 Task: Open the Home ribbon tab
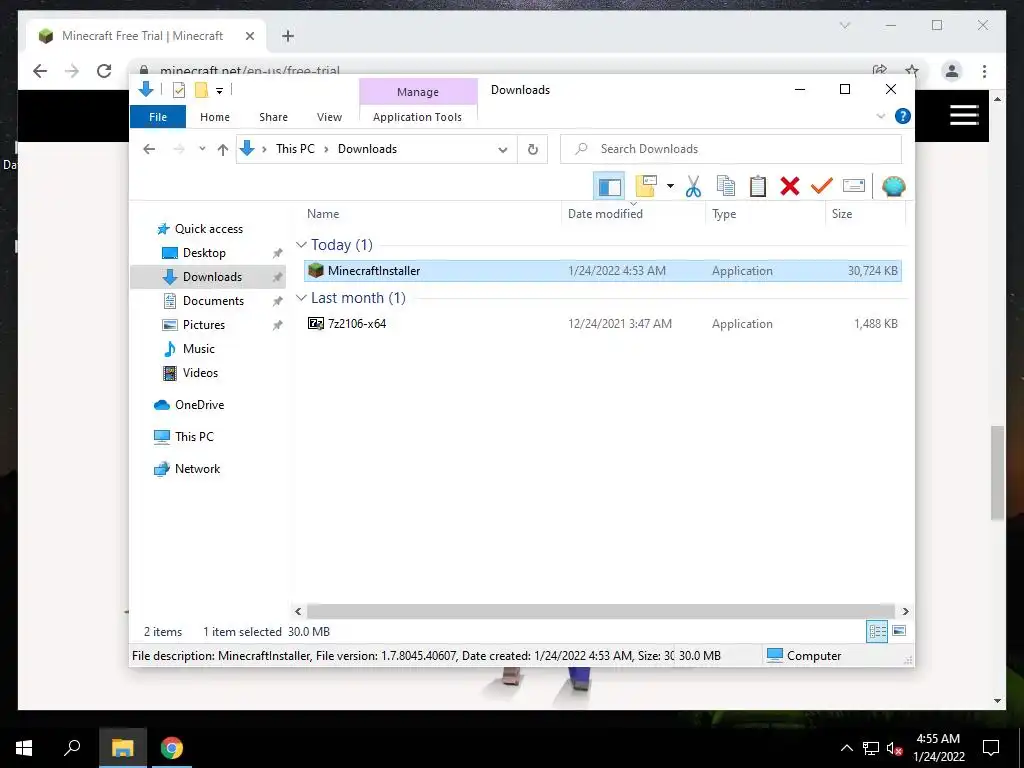[x=215, y=117]
